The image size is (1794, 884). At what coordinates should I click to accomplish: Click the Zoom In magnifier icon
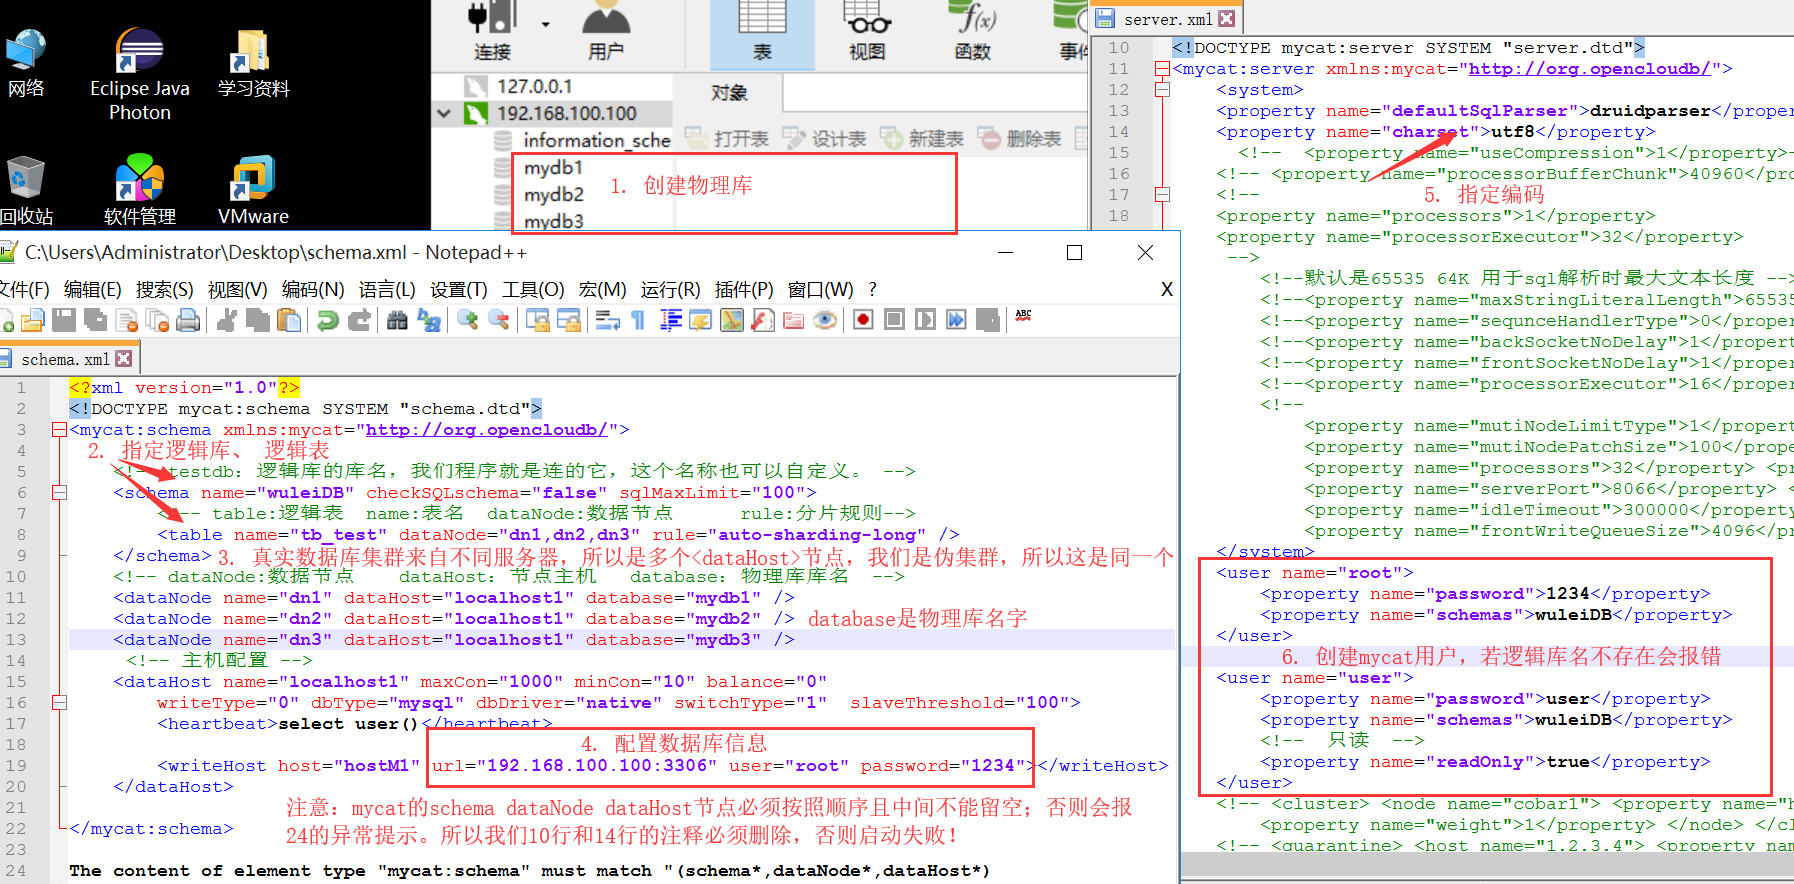(x=467, y=320)
